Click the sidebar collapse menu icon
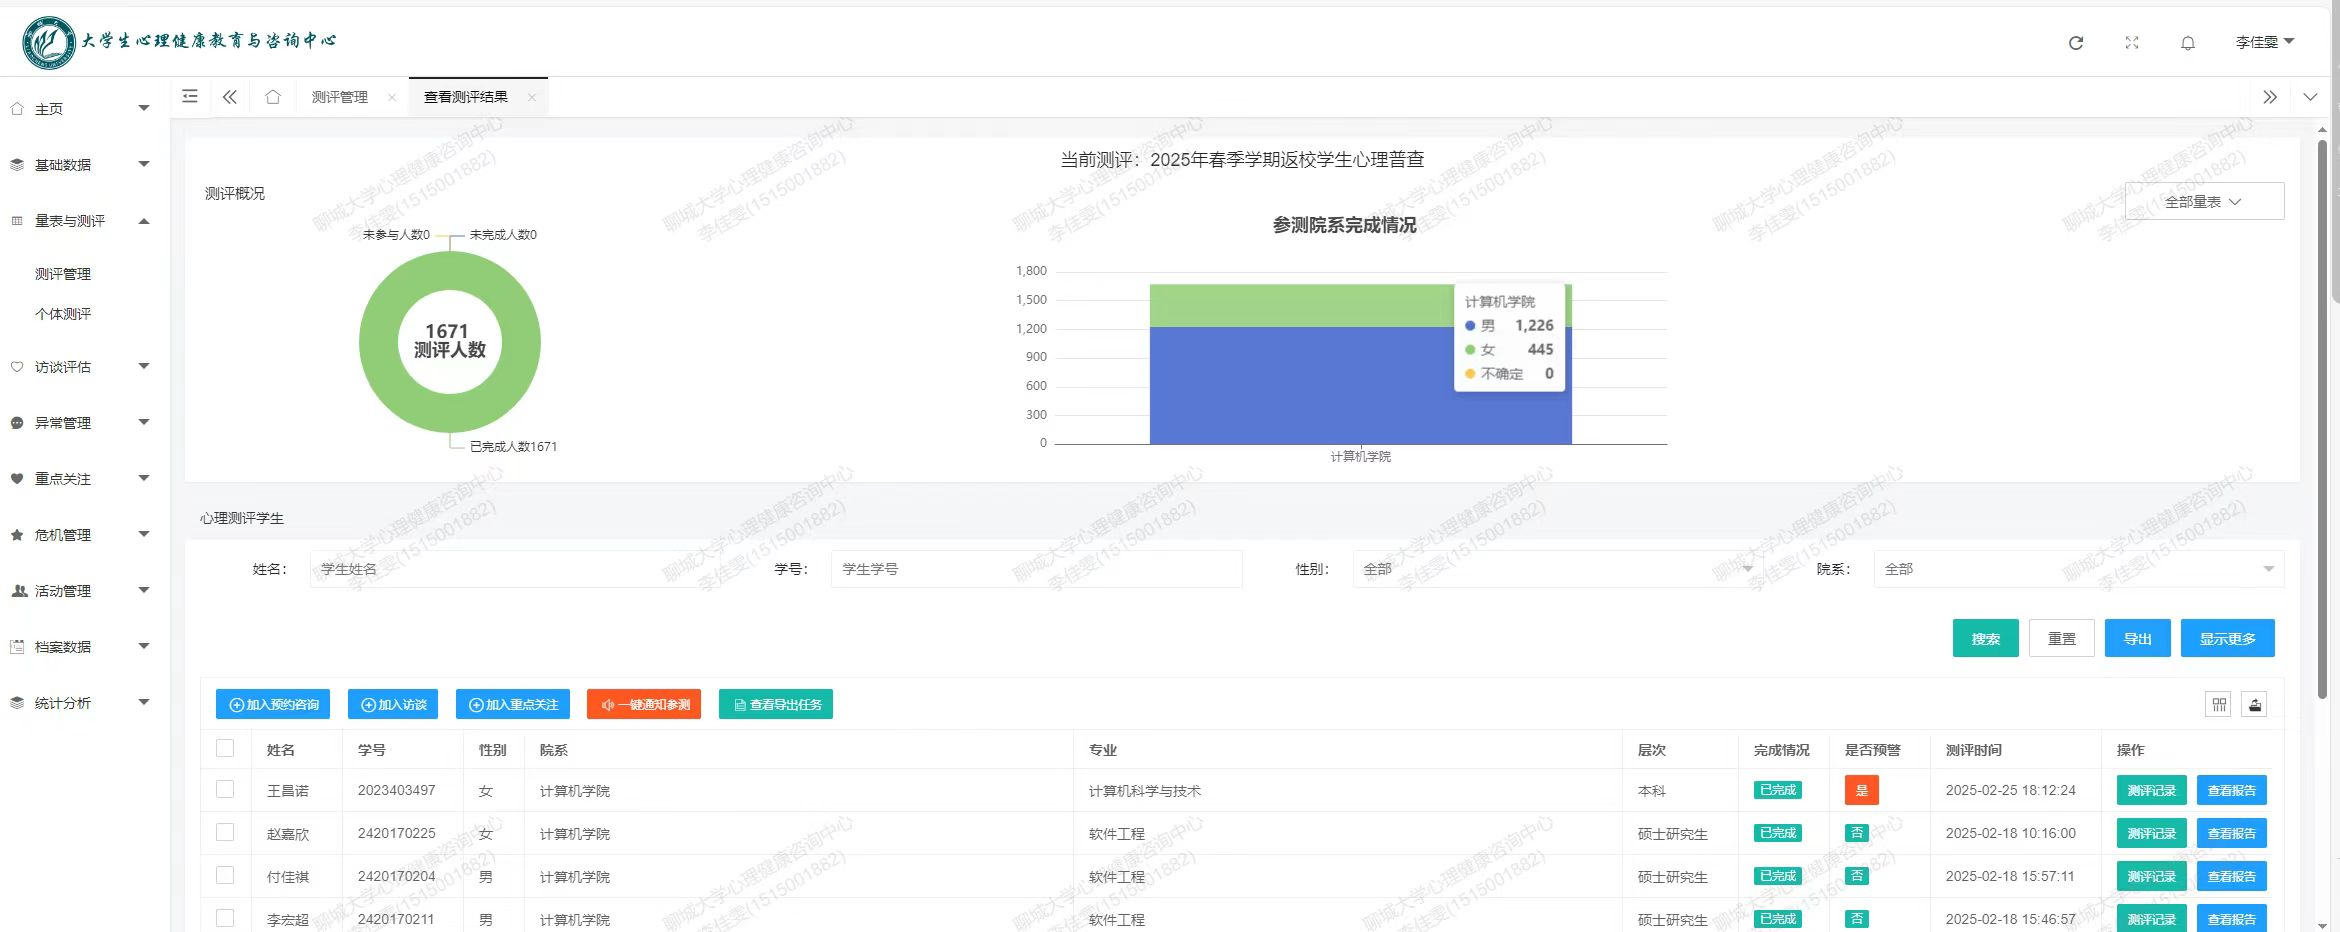Screen dimensions: 2340x932 [x=190, y=97]
